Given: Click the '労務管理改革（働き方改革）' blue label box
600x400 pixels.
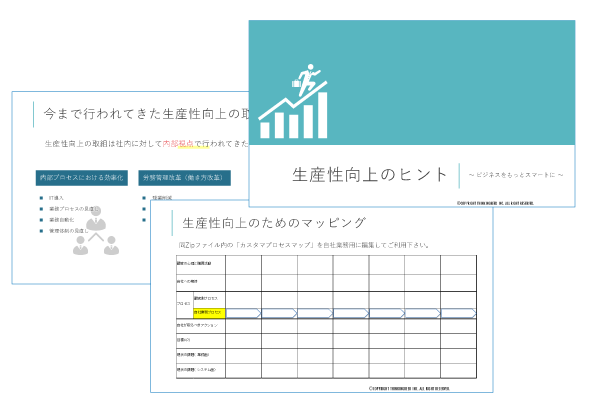Looking at the screenshot, I should point(184,178).
